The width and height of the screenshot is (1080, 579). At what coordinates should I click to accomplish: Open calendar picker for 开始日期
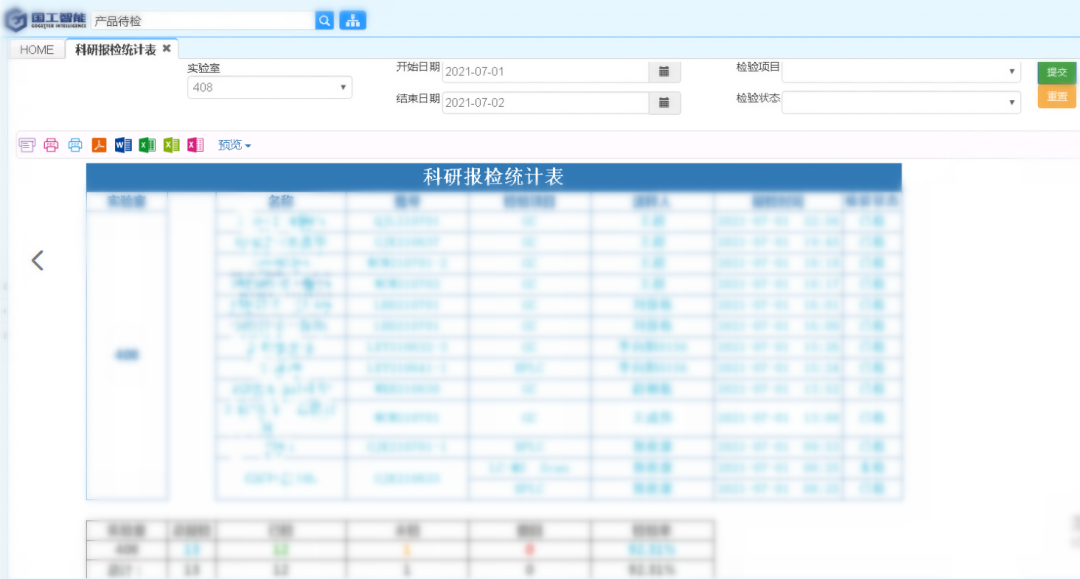[x=664, y=72]
